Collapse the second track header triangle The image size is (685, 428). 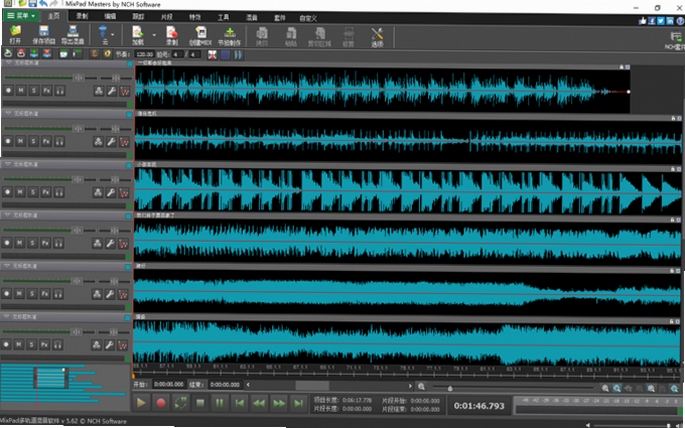pos(8,113)
